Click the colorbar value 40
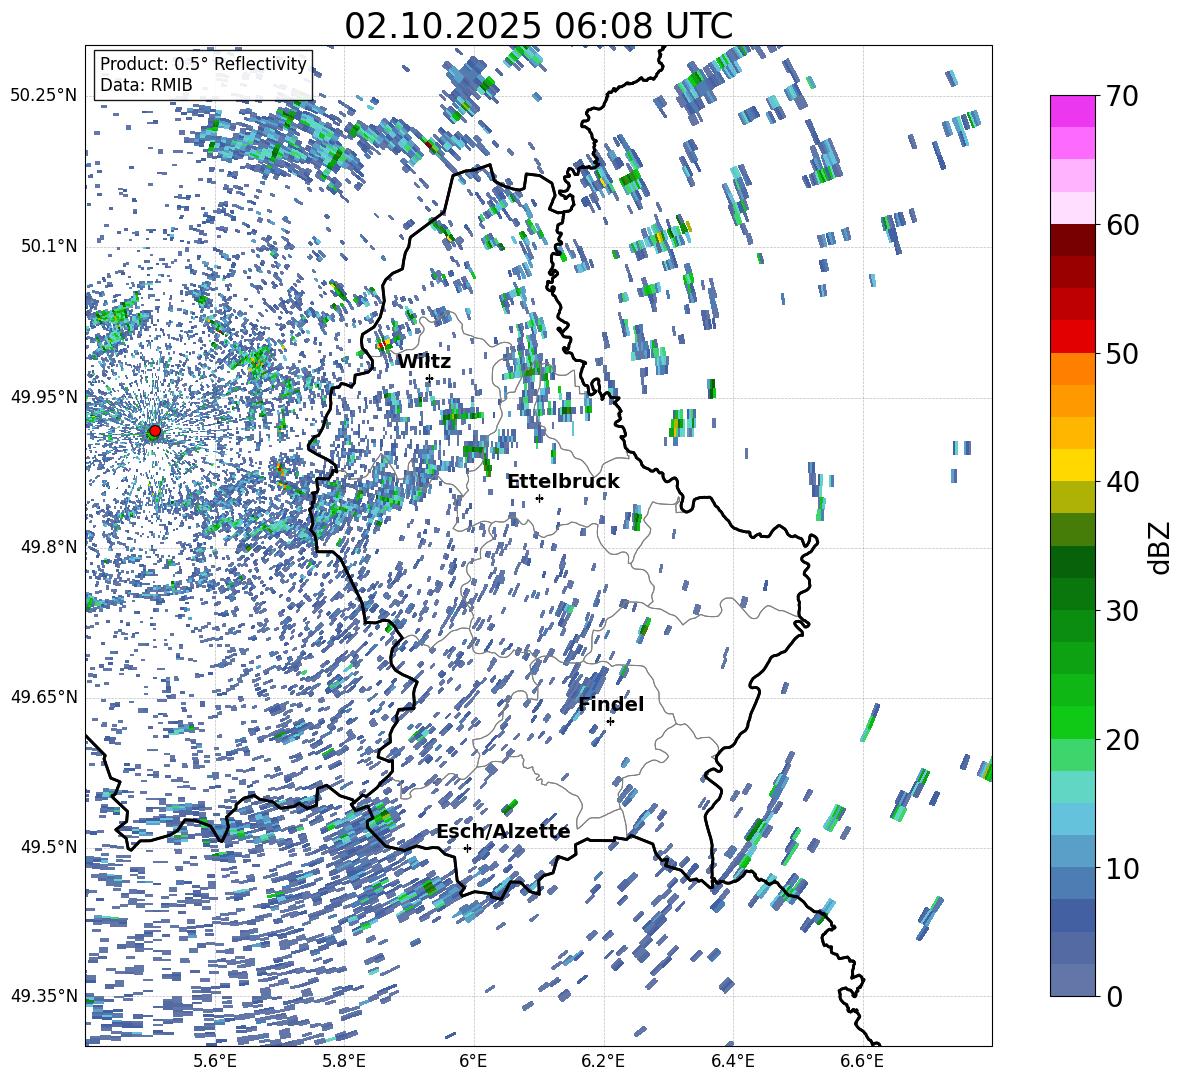This screenshot has width=1184, height=1081. click(1121, 482)
